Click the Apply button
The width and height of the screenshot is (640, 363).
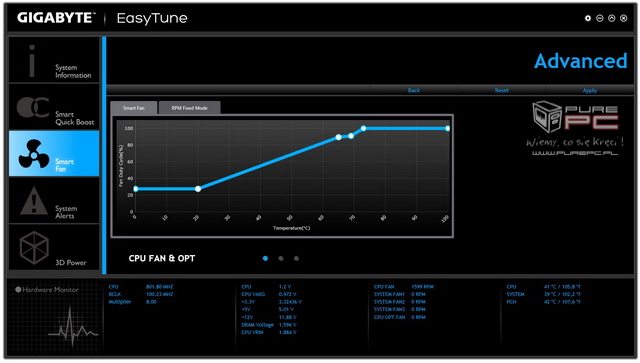tap(590, 90)
